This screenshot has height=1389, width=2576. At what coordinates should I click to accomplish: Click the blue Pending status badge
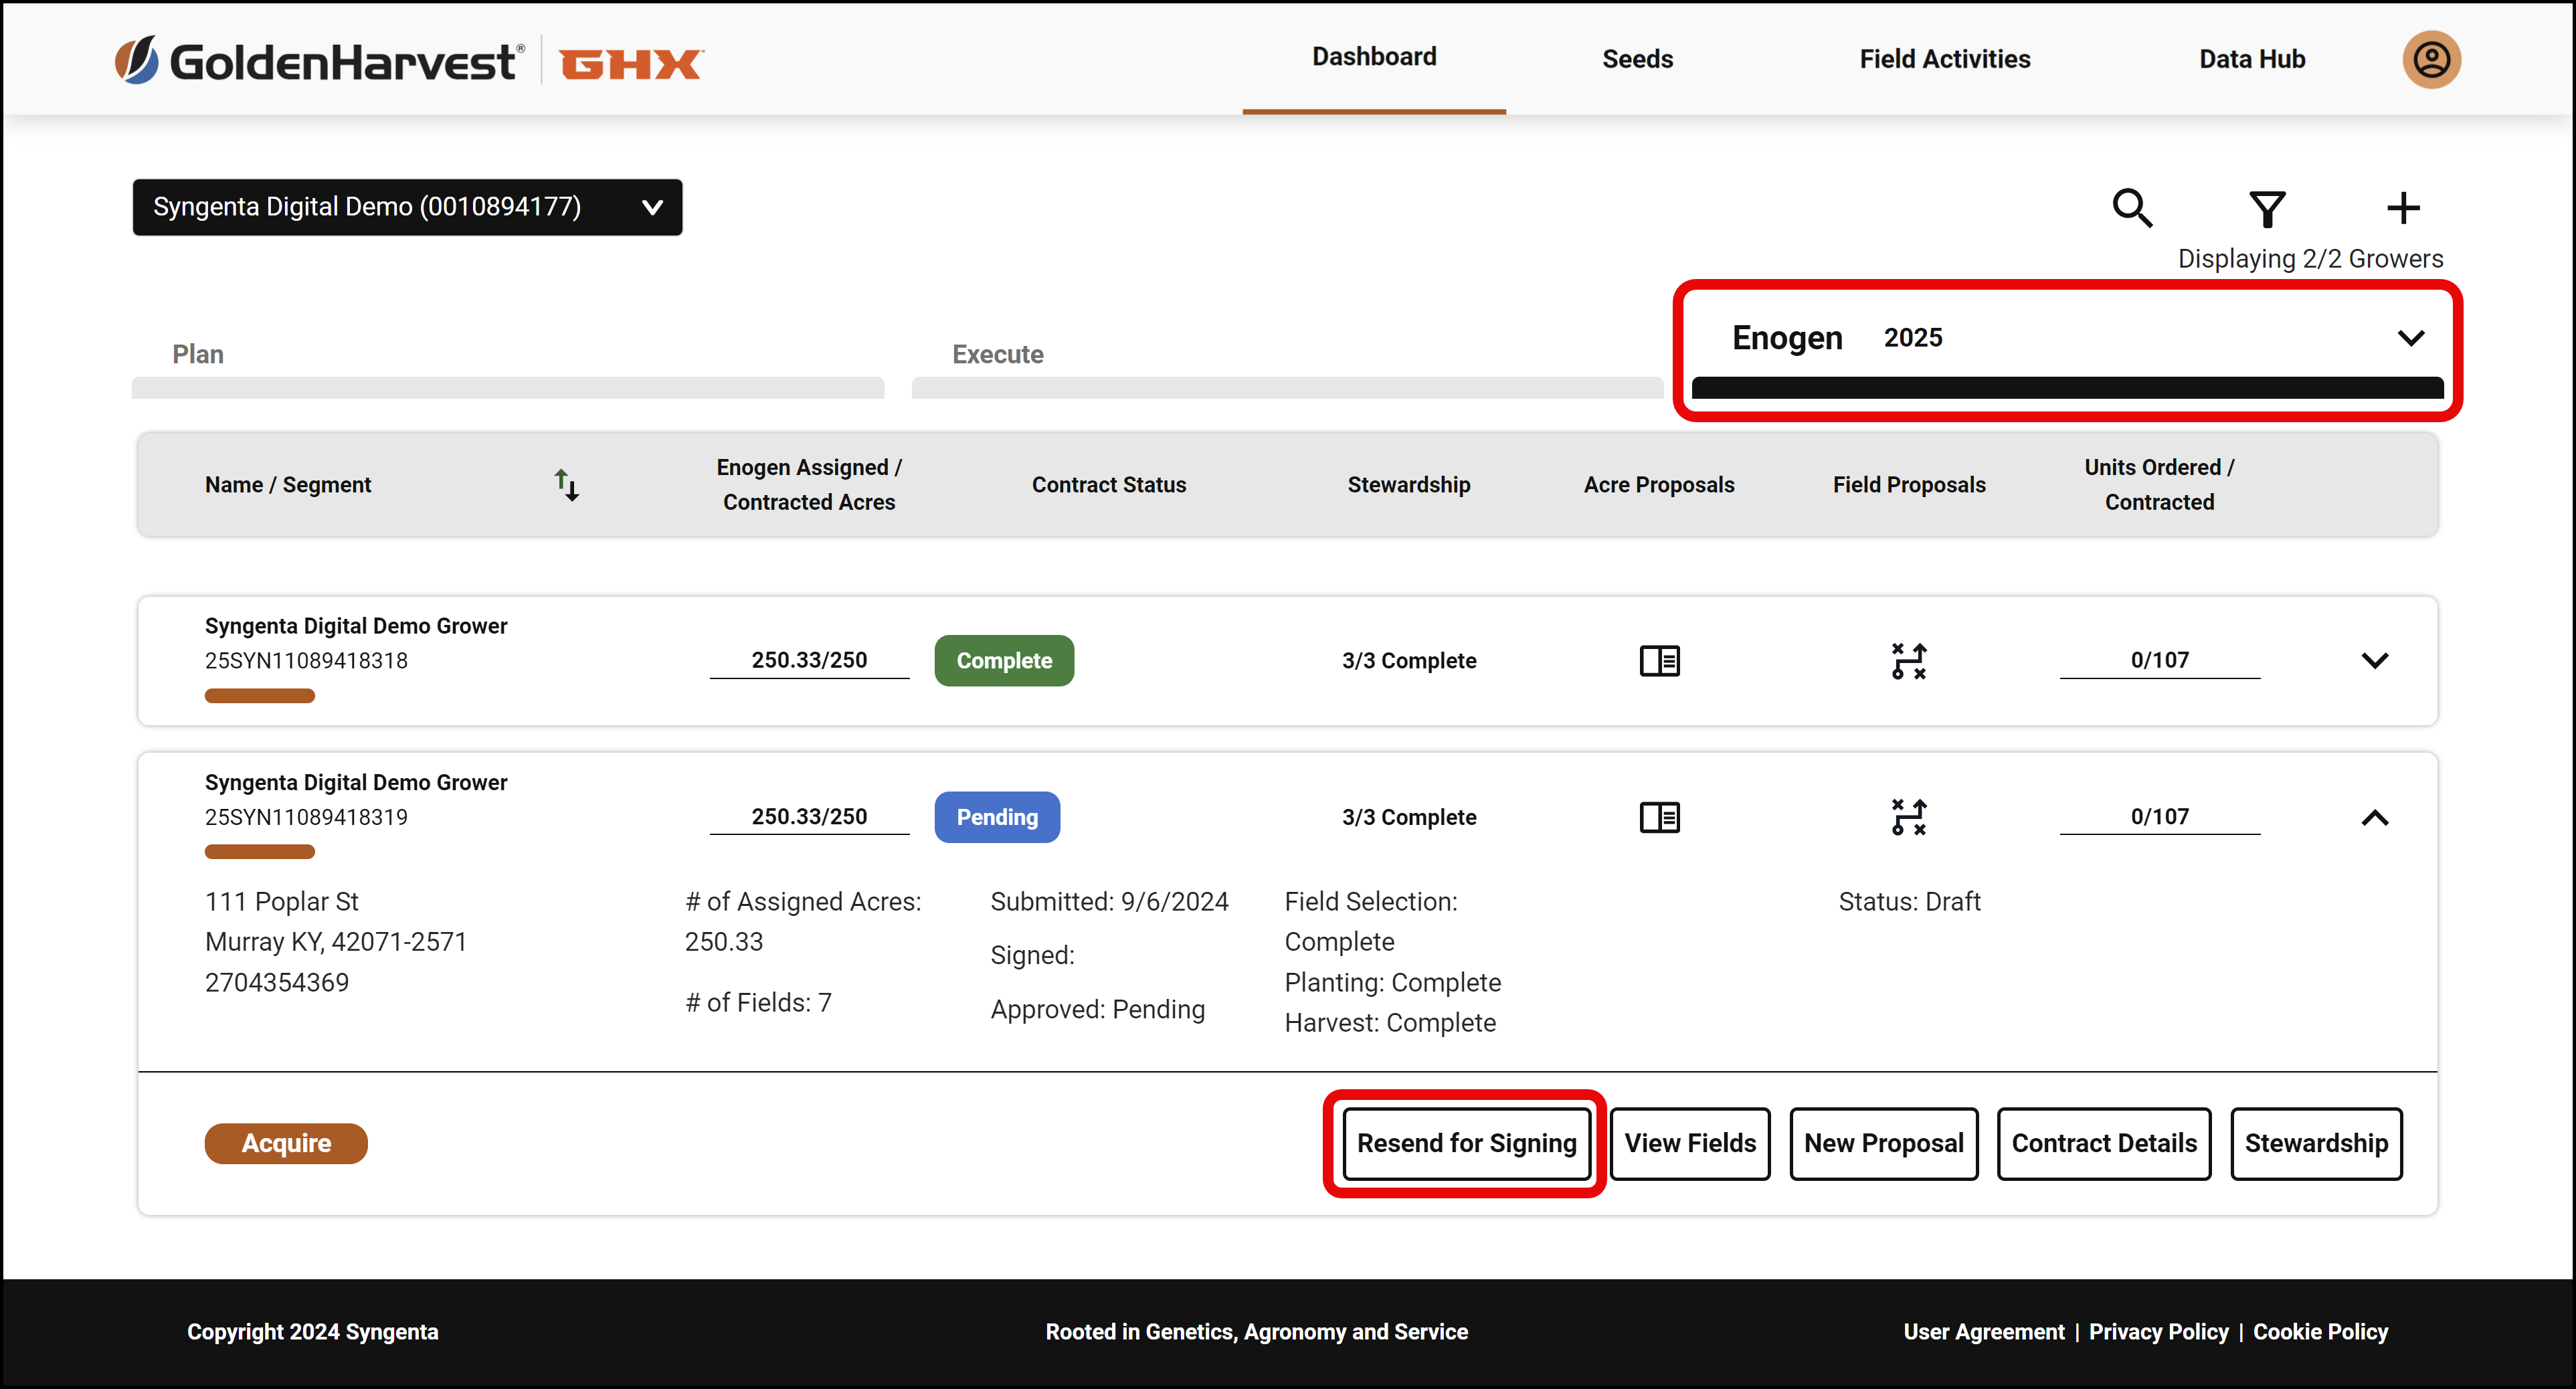(997, 817)
